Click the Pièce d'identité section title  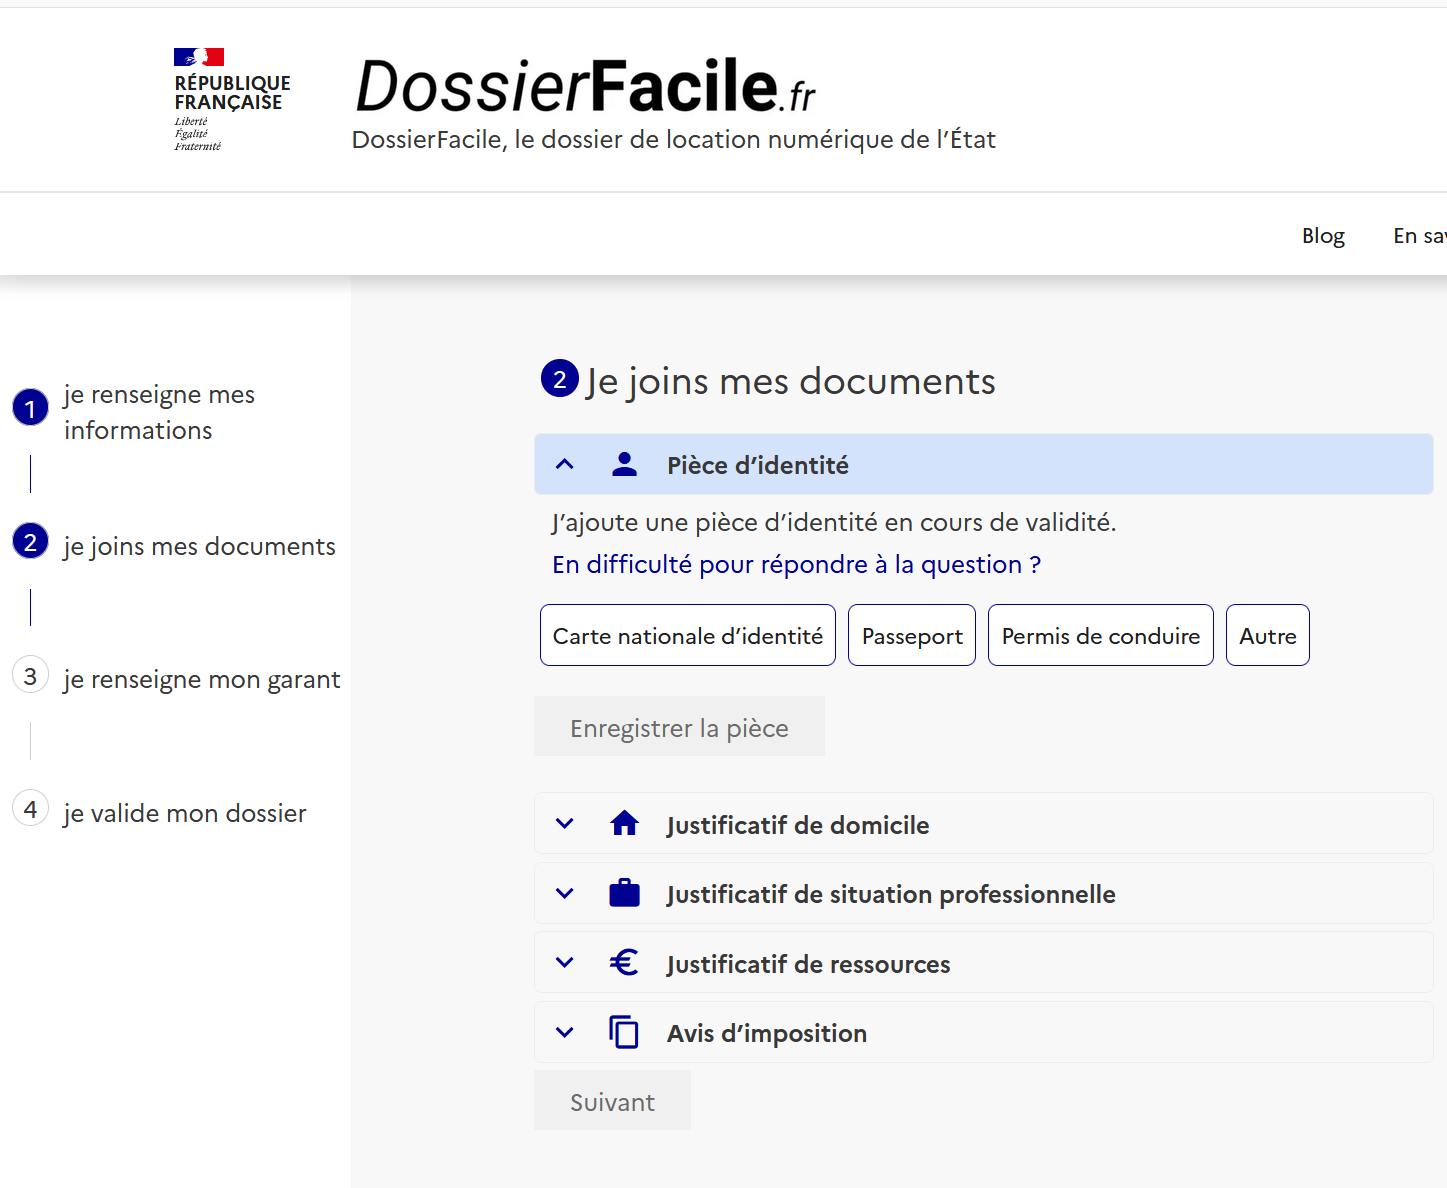758,465
